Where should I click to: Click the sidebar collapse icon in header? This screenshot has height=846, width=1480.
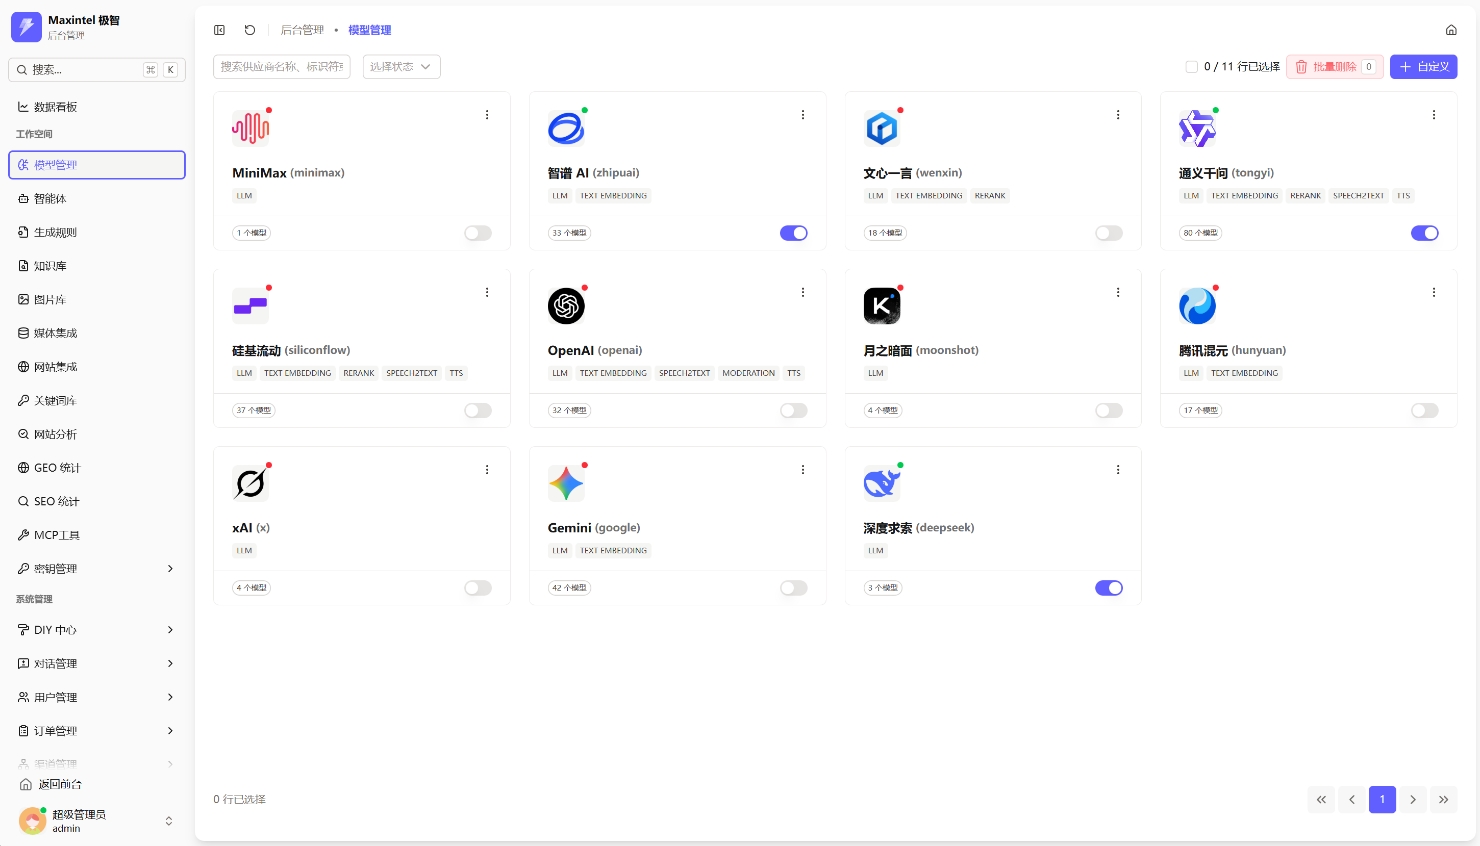coord(220,30)
